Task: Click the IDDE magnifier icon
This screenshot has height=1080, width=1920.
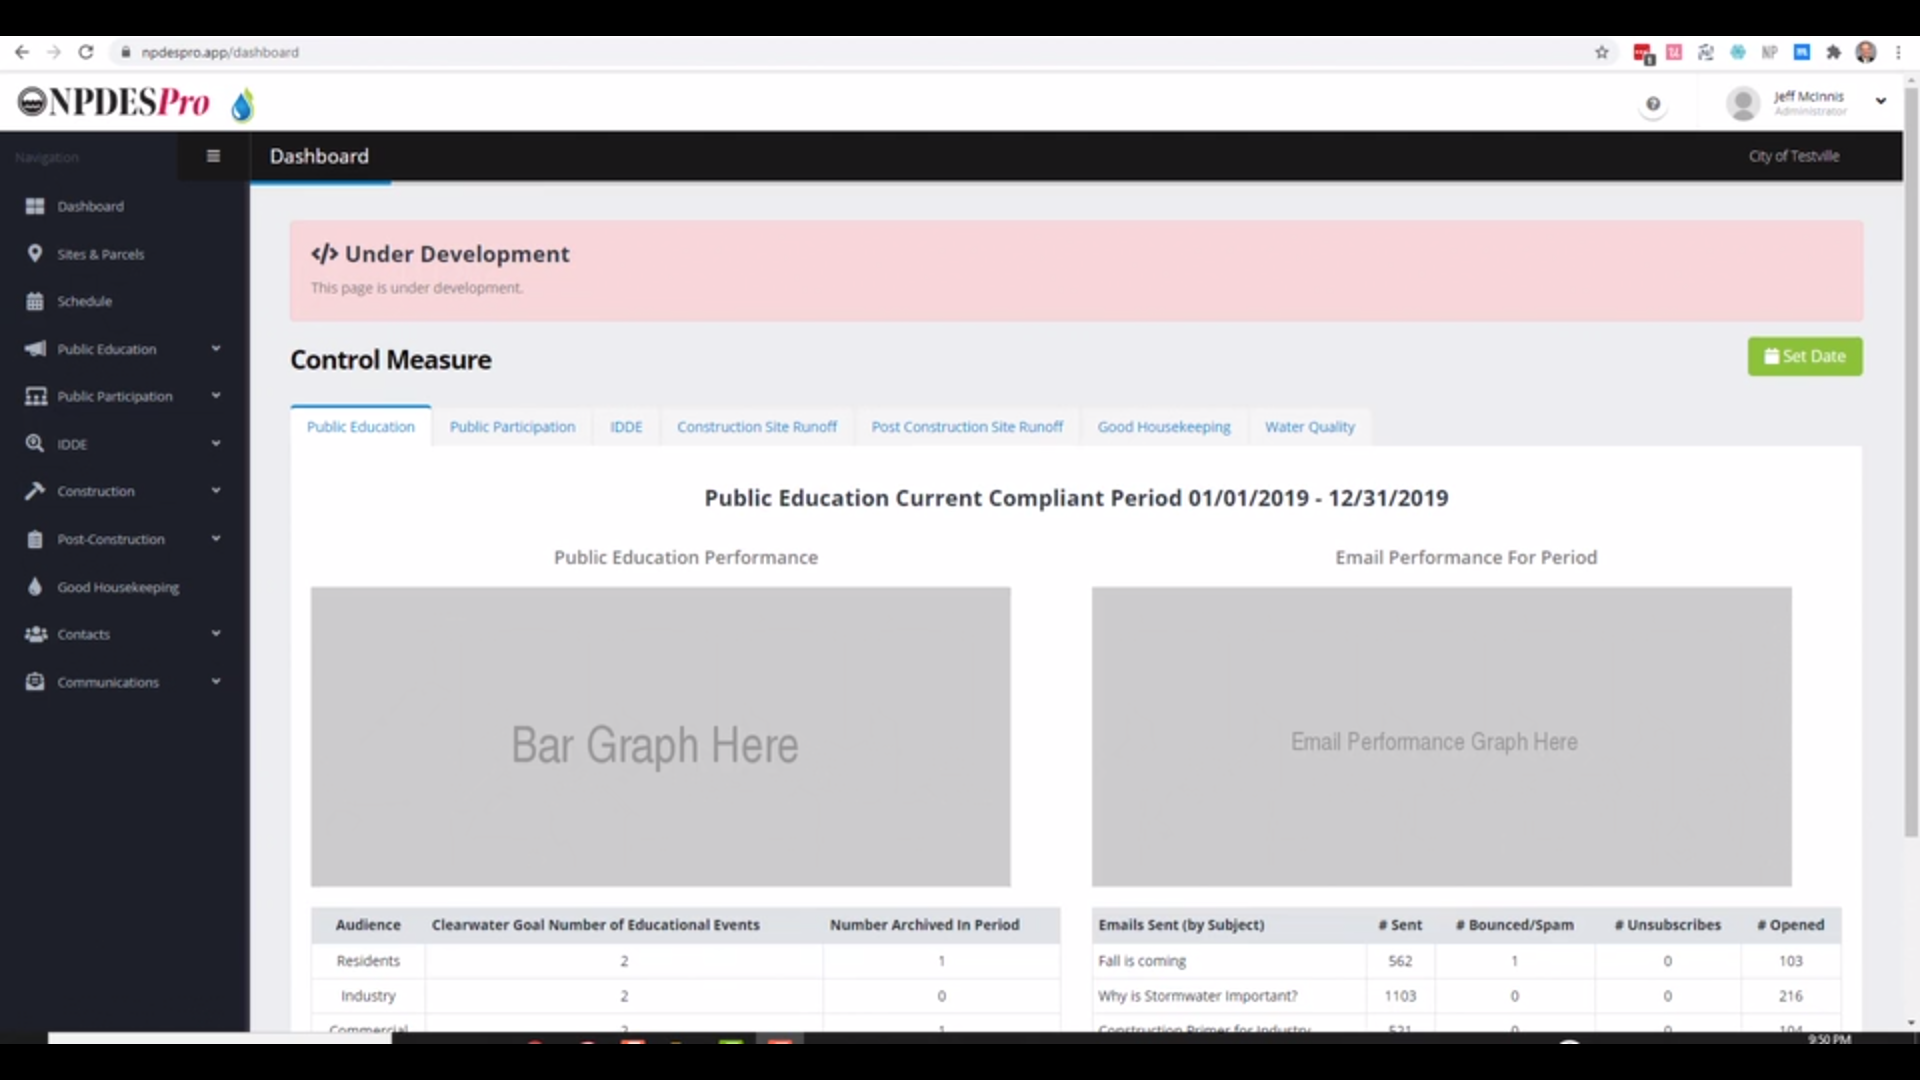Action: pos(35,443)
